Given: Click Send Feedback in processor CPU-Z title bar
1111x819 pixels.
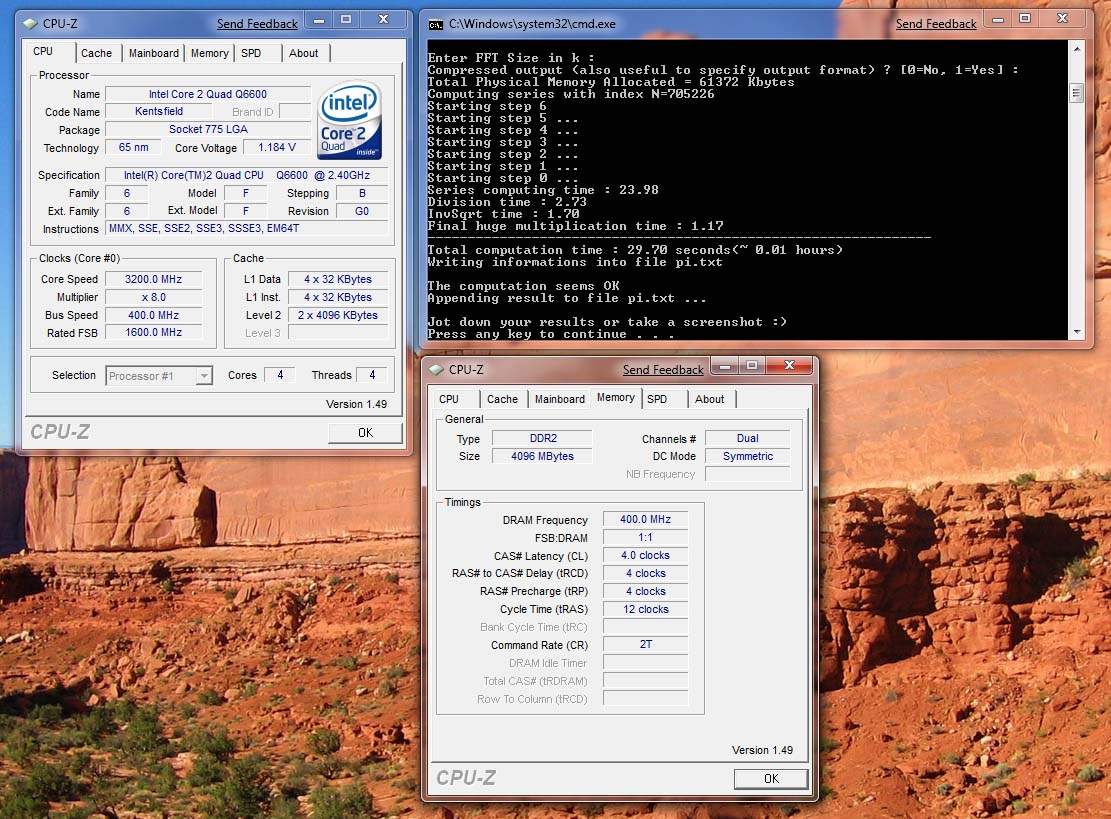Looking at the screenshot, I should pyautogui.click(x=257, y=24).
